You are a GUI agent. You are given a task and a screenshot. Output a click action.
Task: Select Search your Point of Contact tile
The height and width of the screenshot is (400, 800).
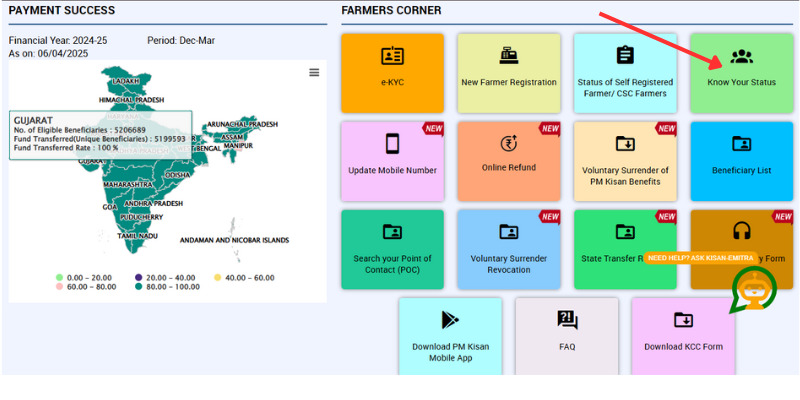[x=392, y=249]
